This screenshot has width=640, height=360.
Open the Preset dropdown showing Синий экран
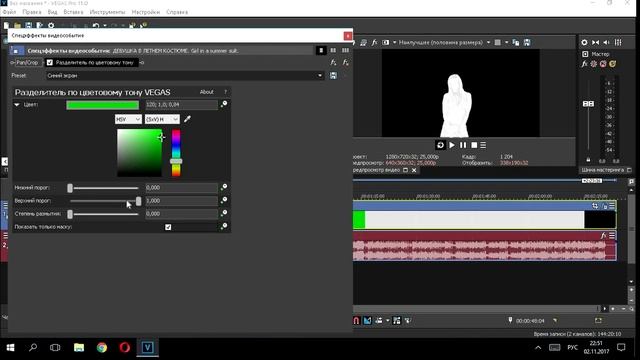(184, 76)
